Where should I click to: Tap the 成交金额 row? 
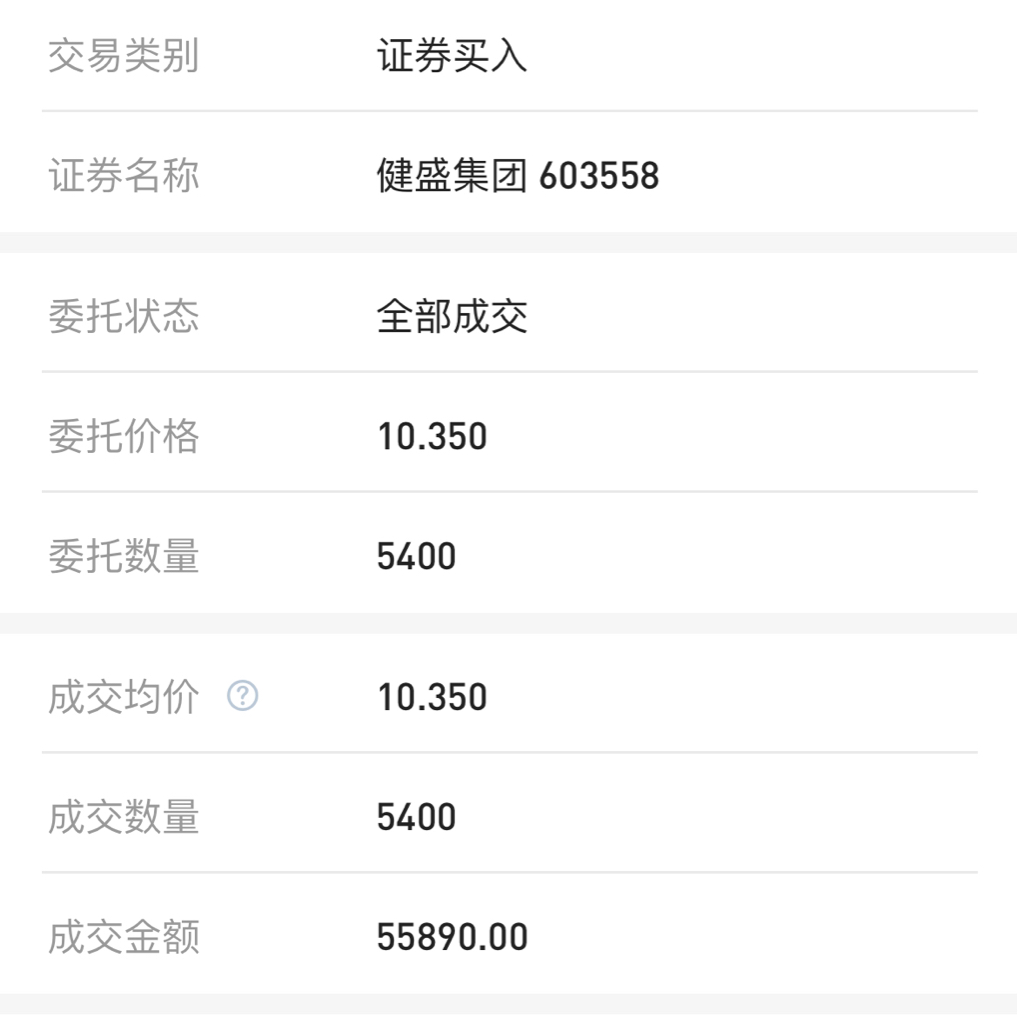tap(509, 933)
